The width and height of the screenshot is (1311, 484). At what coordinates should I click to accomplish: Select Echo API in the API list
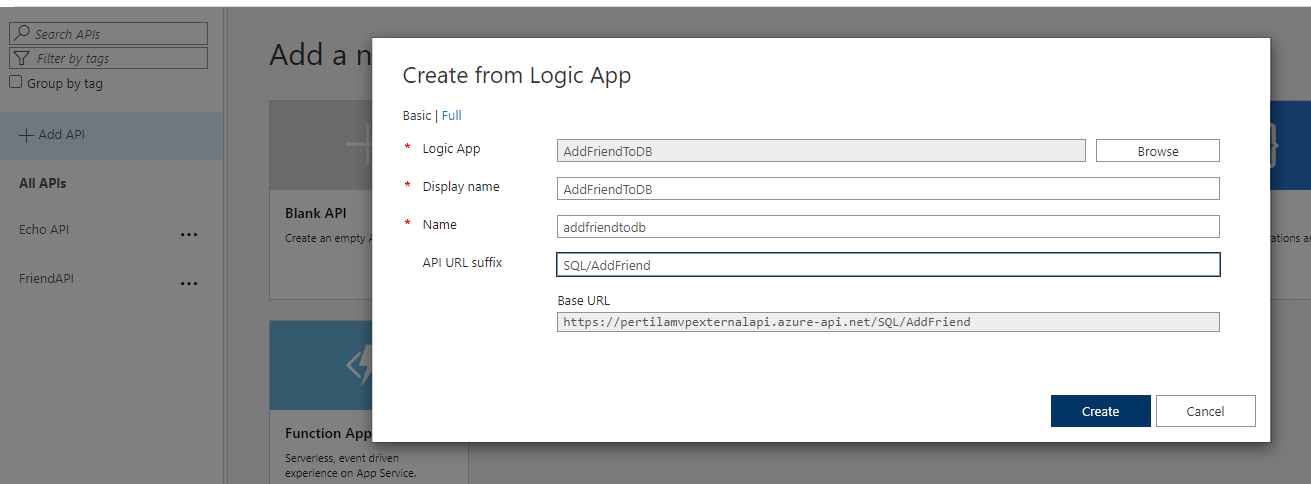pyautogui.click(x=44, y=230)
